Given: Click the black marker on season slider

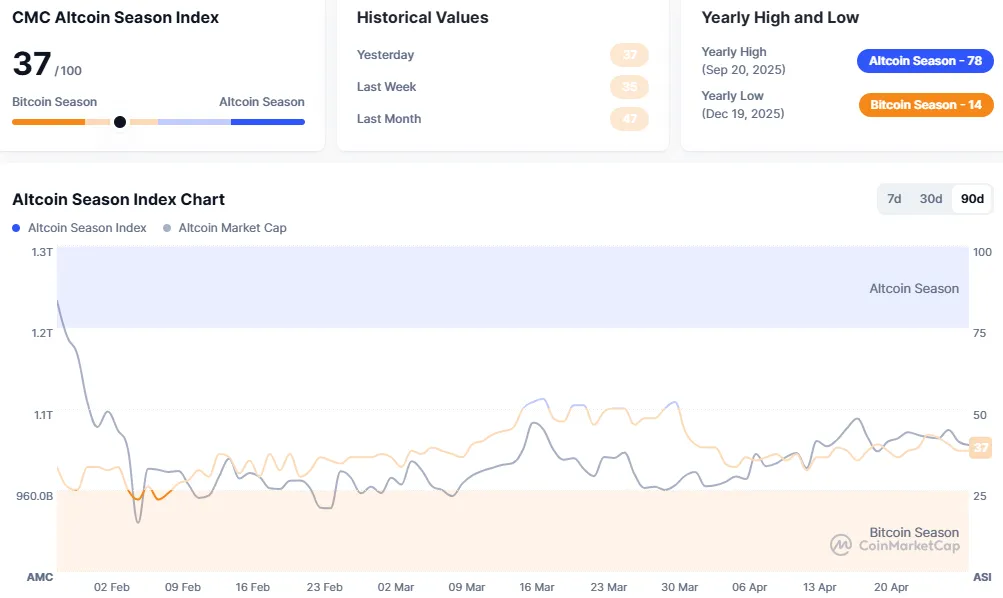Looking at the screenshot, I should click(x=120, y=122).
